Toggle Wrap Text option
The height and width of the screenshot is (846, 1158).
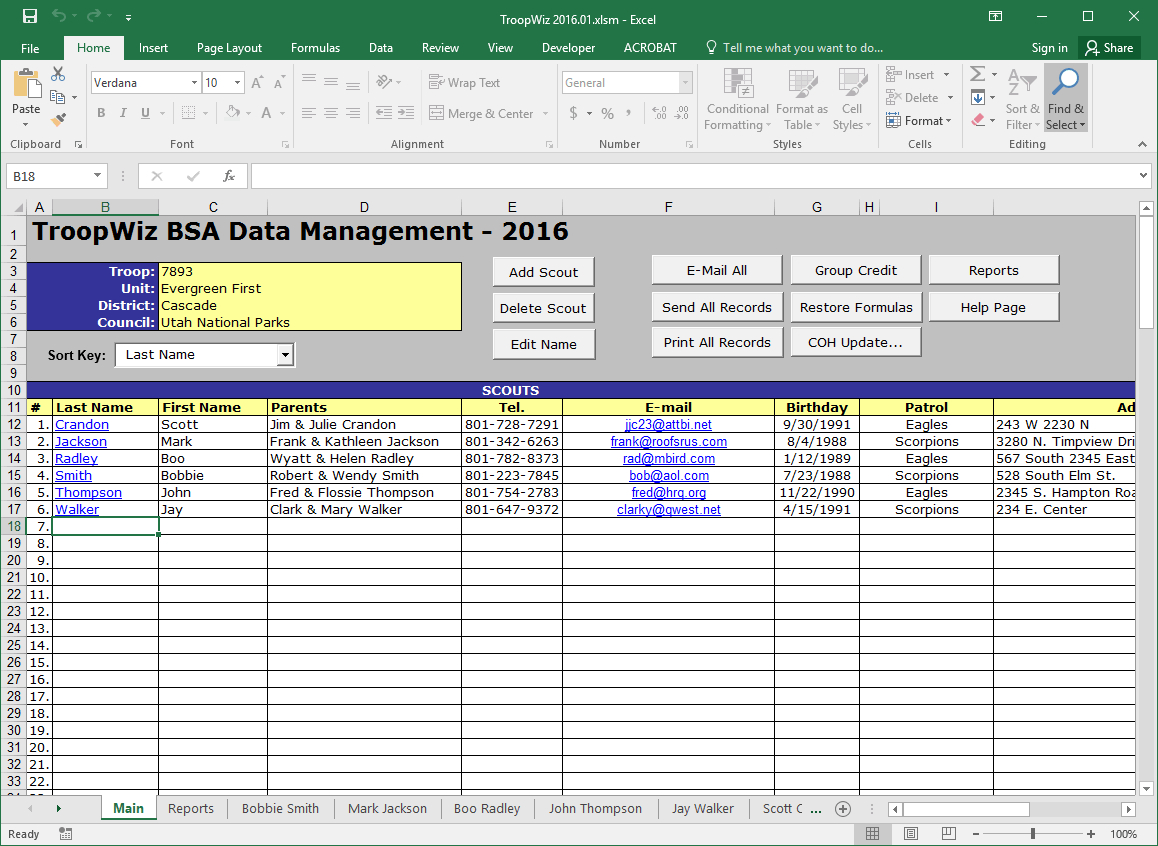pos(464,83)
